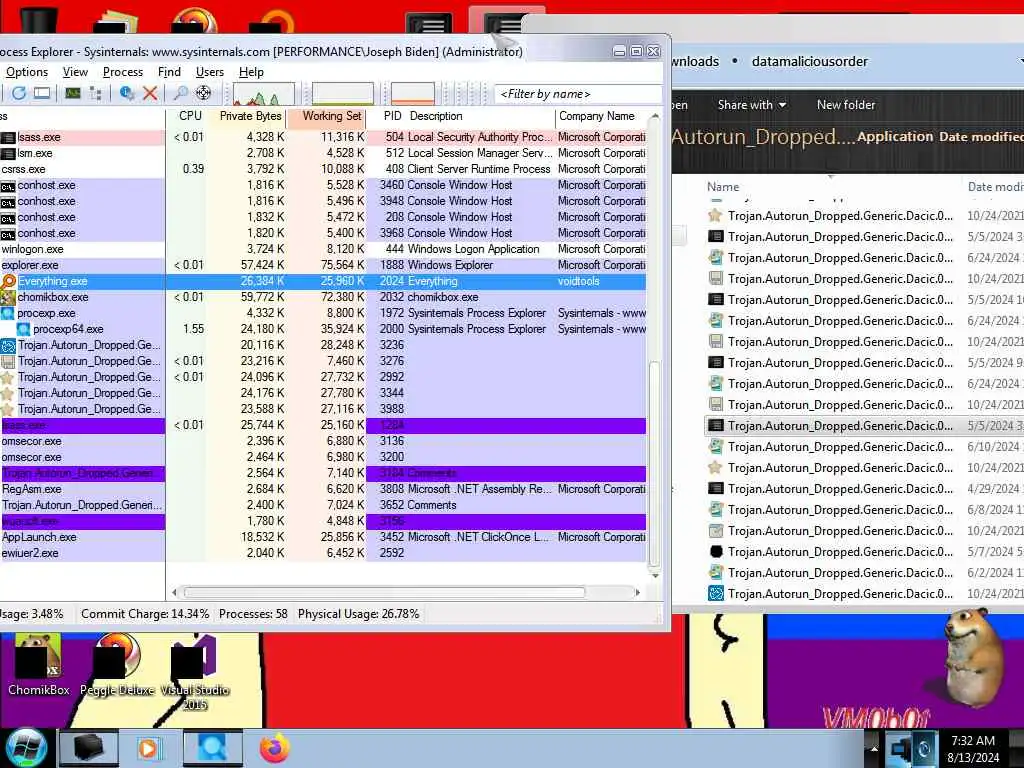This screenshot has height=768, width=1024.
Task: Open Properties with the blue gear icon
Action: [x=127, y=93]
